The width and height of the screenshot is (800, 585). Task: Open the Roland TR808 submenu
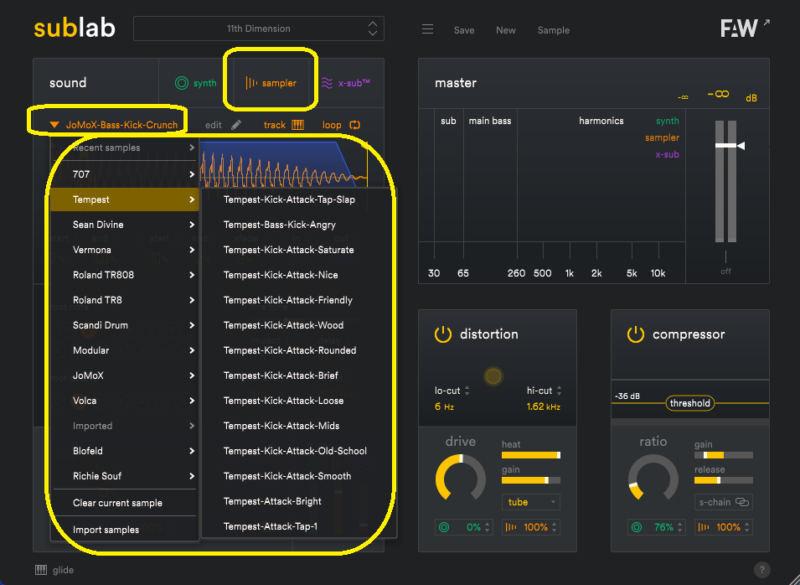coord(124,275)
